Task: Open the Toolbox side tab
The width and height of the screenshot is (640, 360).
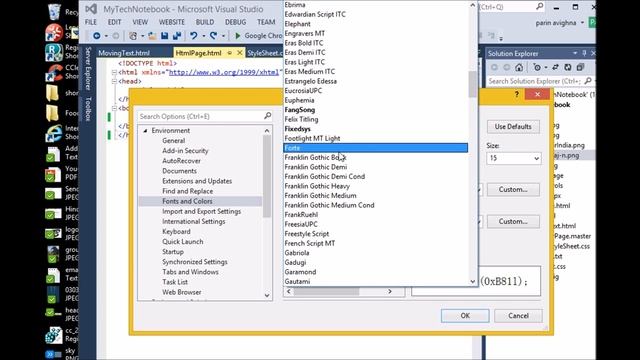Action: pos(87,109)
